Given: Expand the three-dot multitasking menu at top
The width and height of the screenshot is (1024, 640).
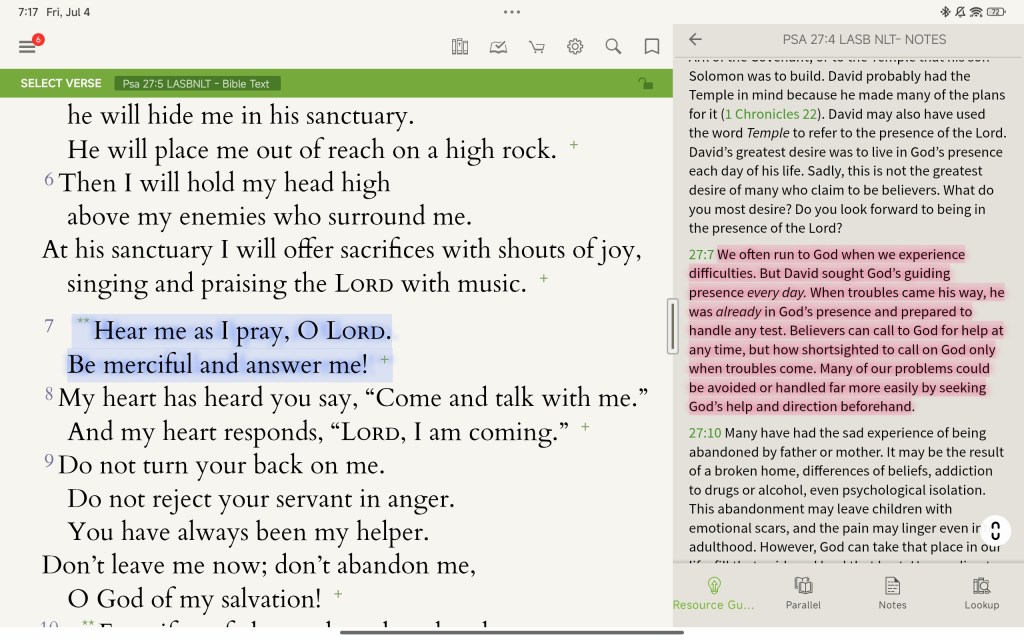Looking at the screenshot, I should [x=512, y=12].
